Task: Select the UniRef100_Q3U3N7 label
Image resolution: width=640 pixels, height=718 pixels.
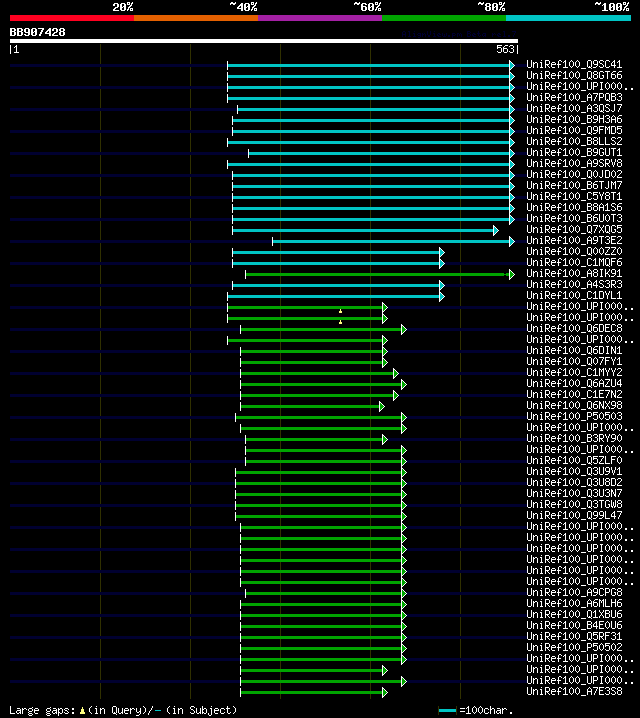Action: pos(574,493)
